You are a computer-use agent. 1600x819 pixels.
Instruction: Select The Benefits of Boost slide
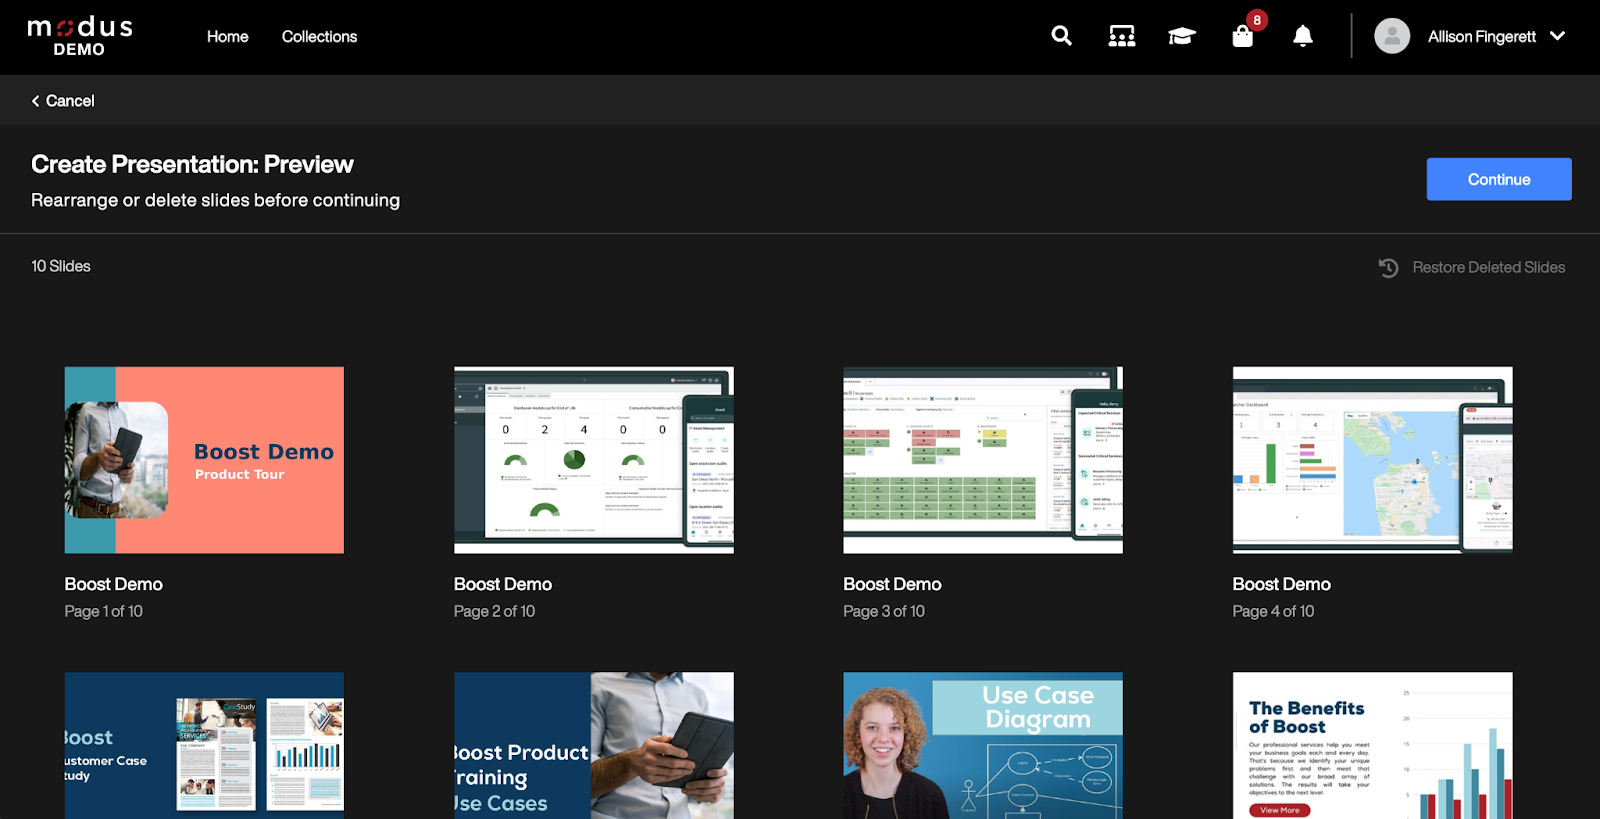1372,745
